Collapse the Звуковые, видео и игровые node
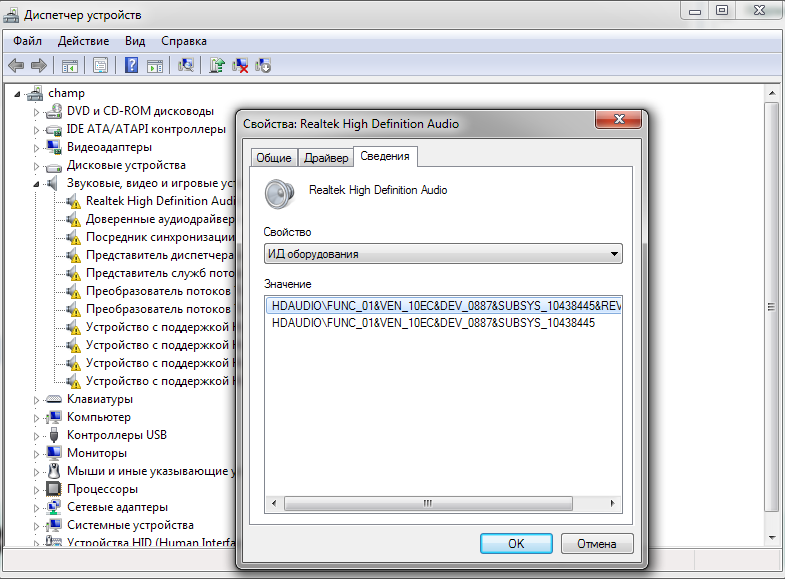Image resolution: width=785 pixels, height=579 pixels. (36, 185)
